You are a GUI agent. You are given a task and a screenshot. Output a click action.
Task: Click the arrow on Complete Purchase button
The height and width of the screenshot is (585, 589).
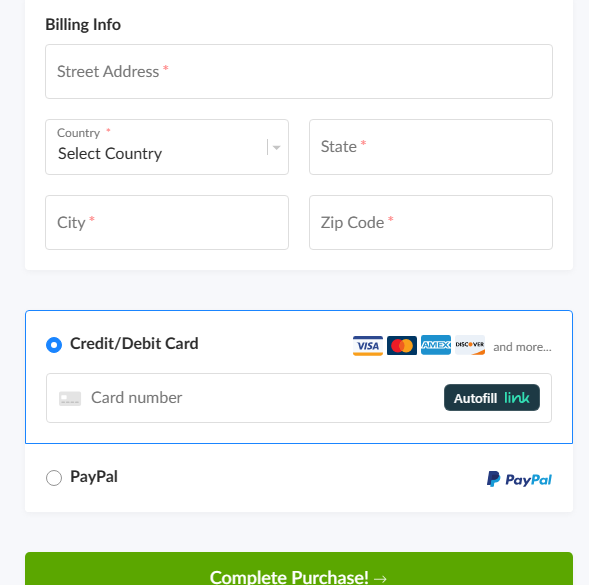pos(380,578)
